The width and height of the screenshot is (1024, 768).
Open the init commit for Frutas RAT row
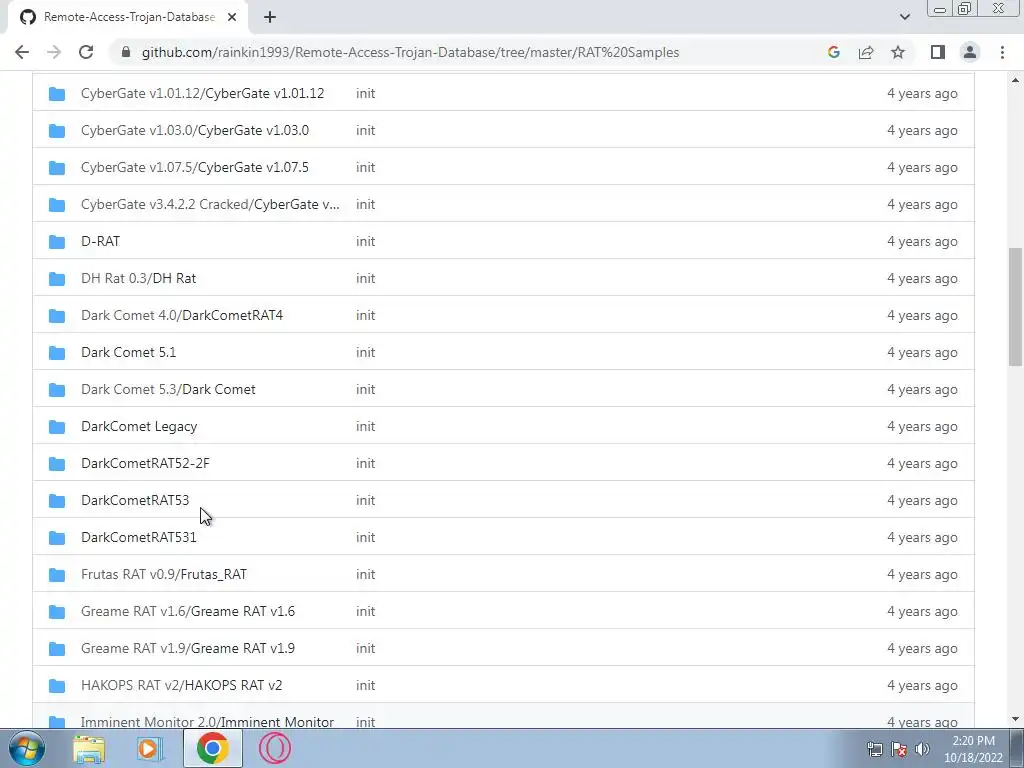coord(365,575)
